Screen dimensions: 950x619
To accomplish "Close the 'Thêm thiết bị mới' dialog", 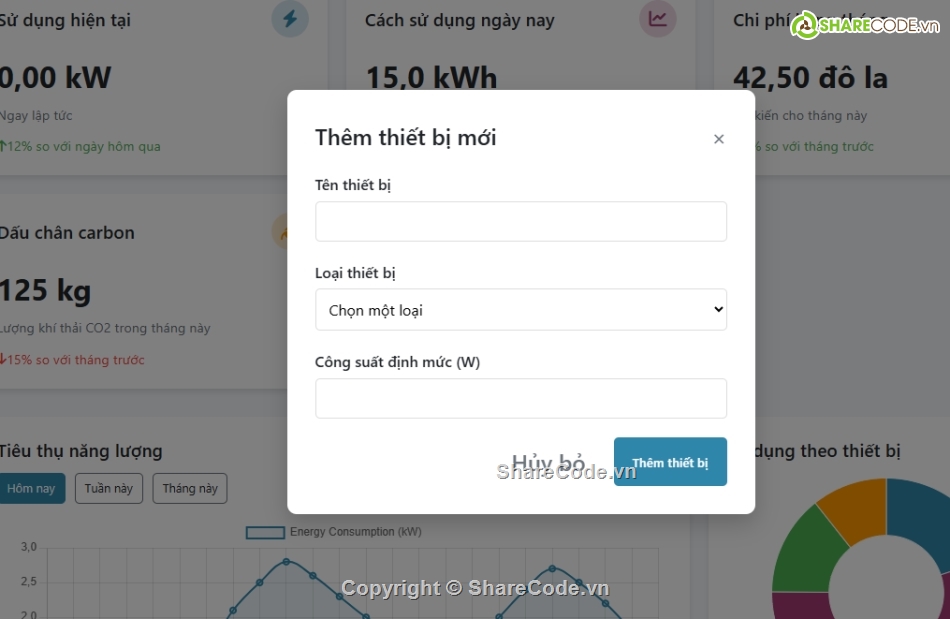I will (x=718, y=139).
